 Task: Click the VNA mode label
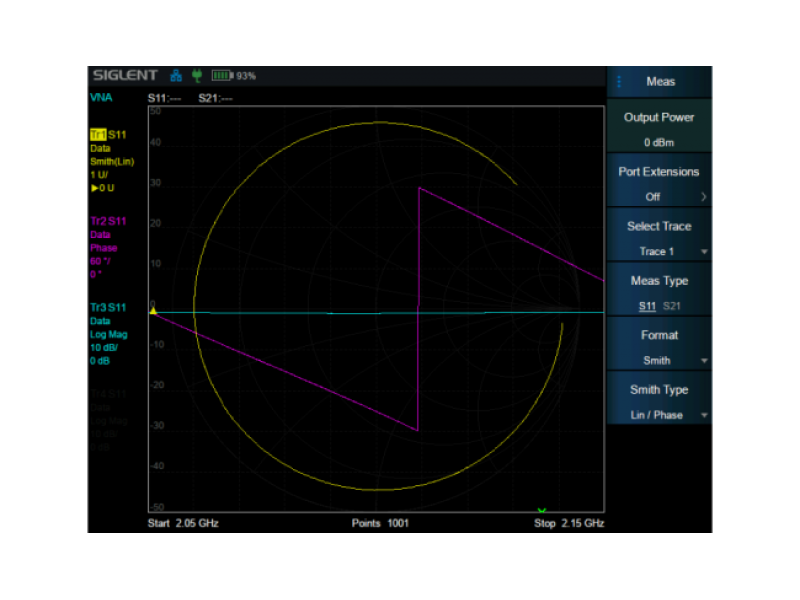[x=101, y=97]
